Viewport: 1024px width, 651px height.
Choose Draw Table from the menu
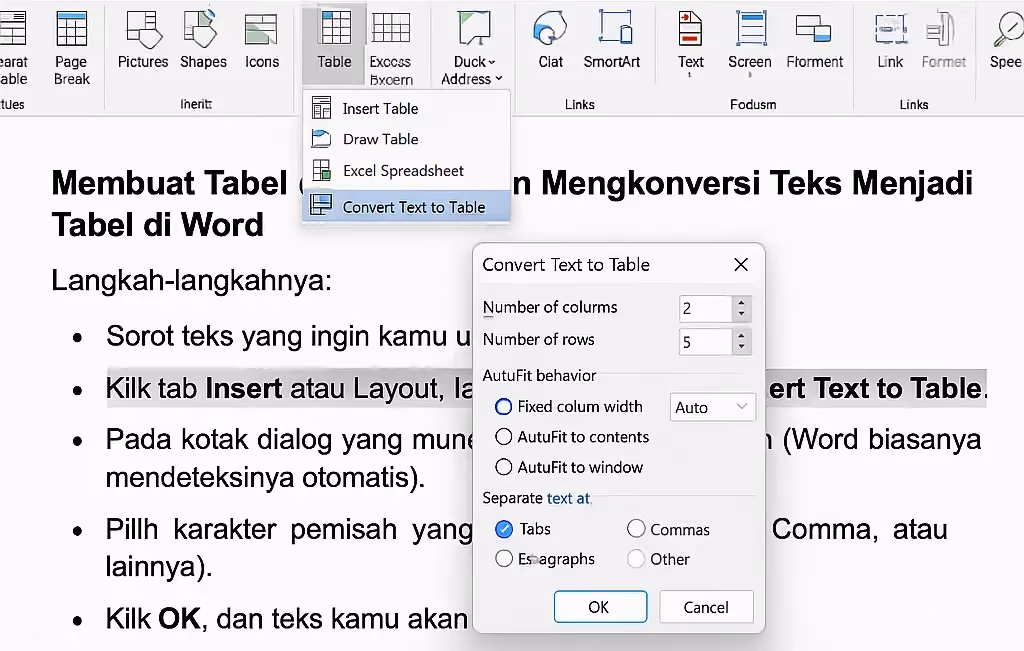(405, 139)
